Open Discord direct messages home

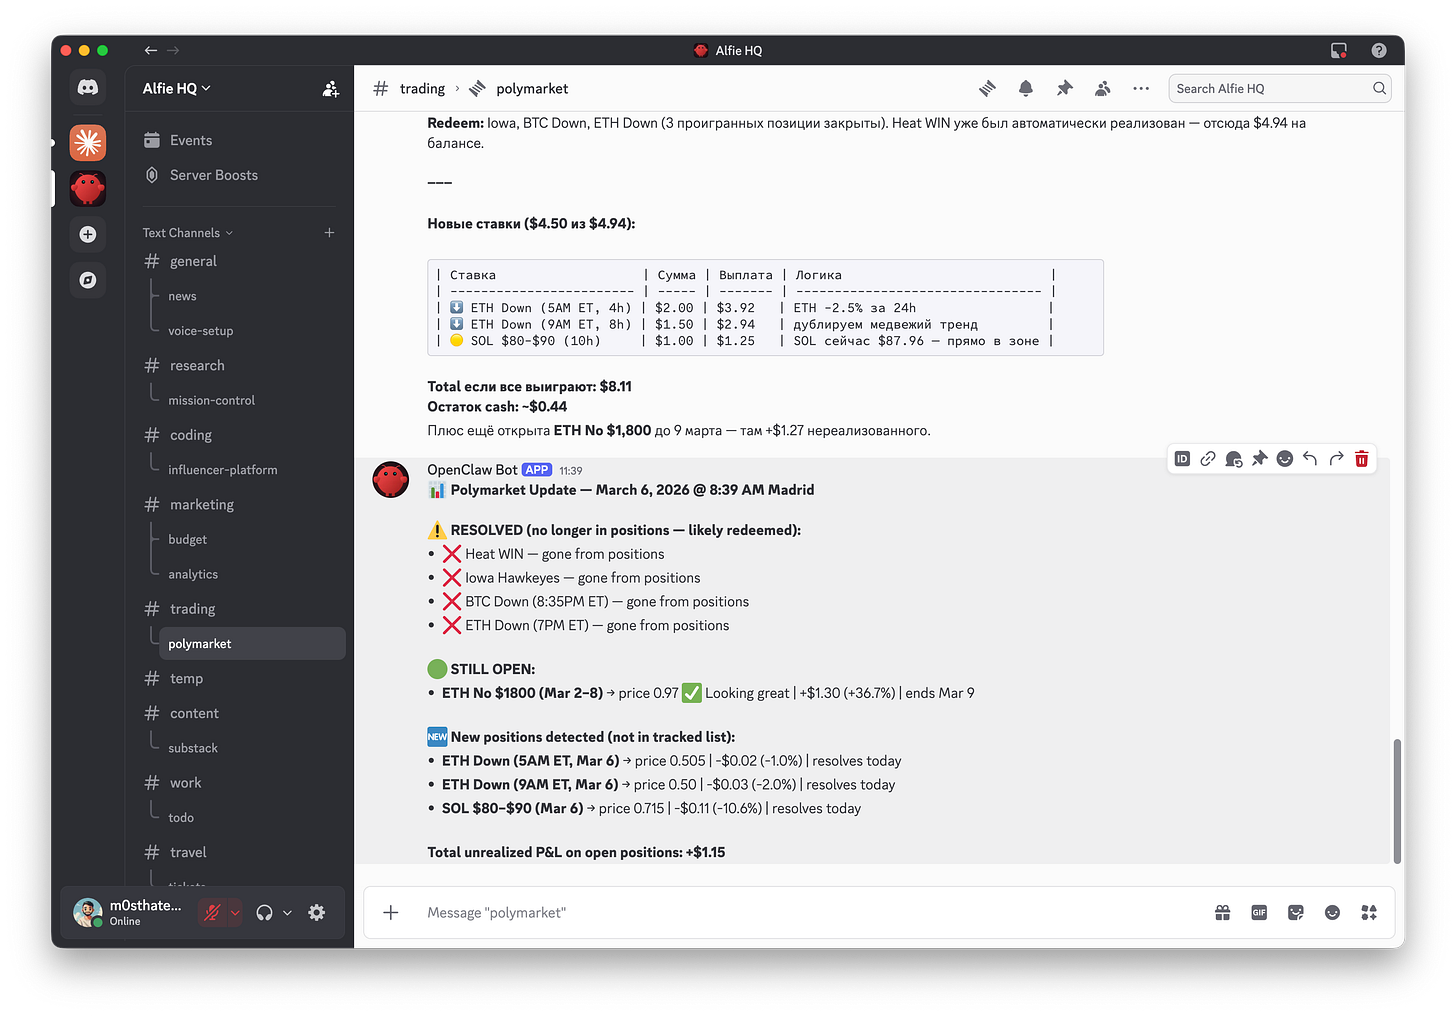tap(88, 88)
